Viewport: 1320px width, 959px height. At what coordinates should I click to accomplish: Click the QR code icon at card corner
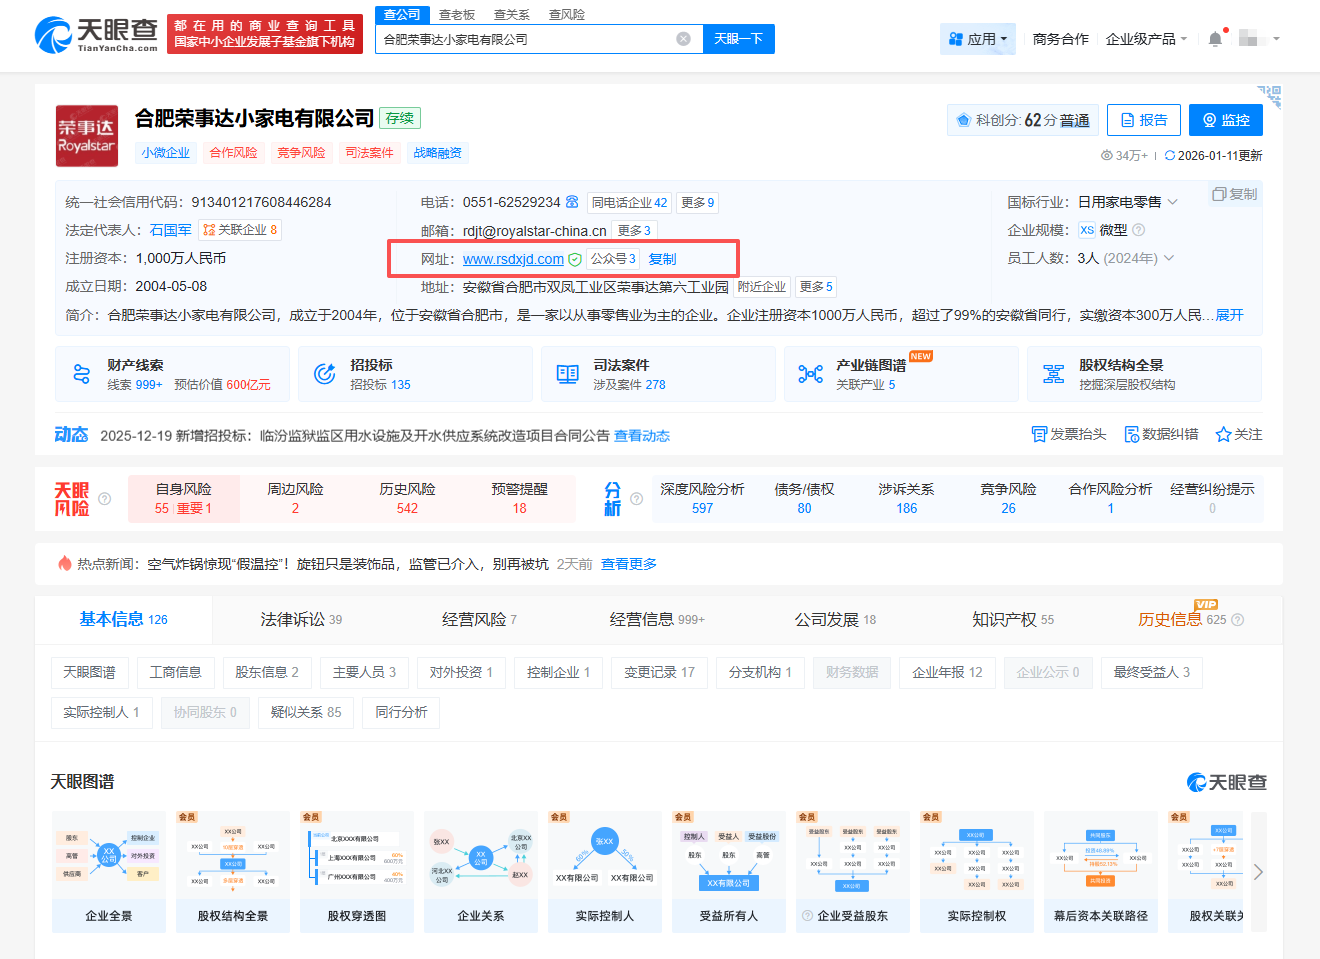click(x=1270, y=96)
